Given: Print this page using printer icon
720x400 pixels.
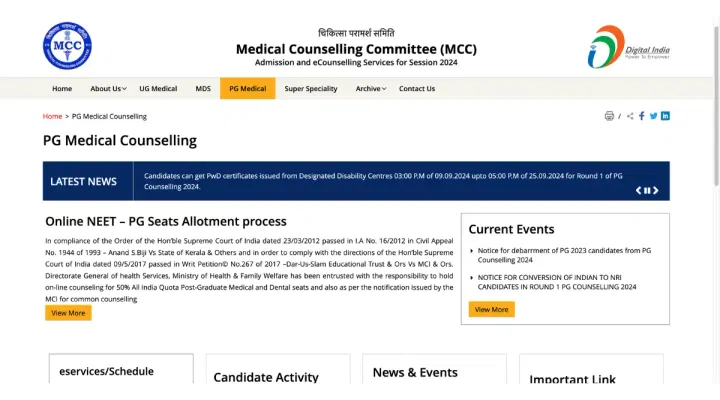Looking at the screenshot, I should (x=609, y=116).
